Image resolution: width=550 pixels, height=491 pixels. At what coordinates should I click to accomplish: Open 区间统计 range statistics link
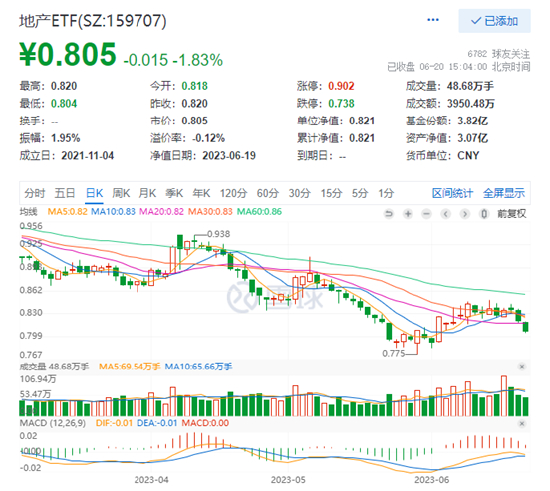tap(452, 193)
